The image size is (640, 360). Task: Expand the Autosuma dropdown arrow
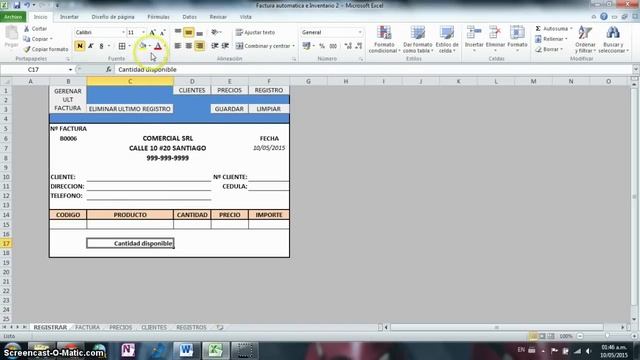(571, 29)
